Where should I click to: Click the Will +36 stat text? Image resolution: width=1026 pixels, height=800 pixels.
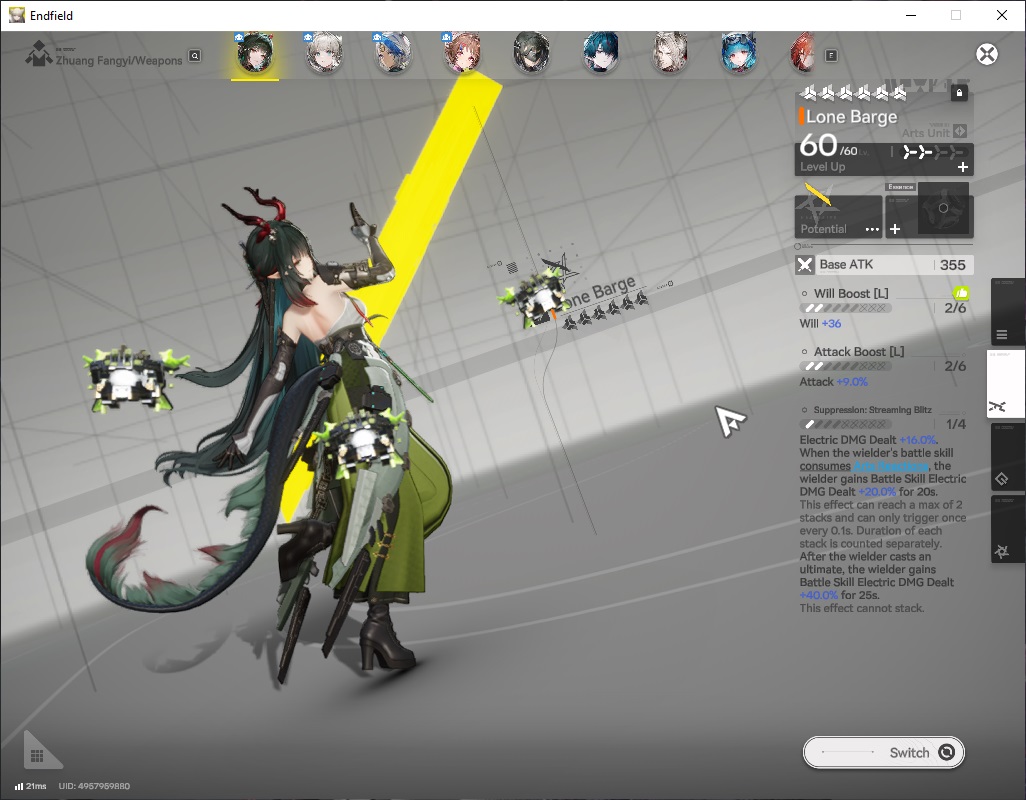pos(820,324)
